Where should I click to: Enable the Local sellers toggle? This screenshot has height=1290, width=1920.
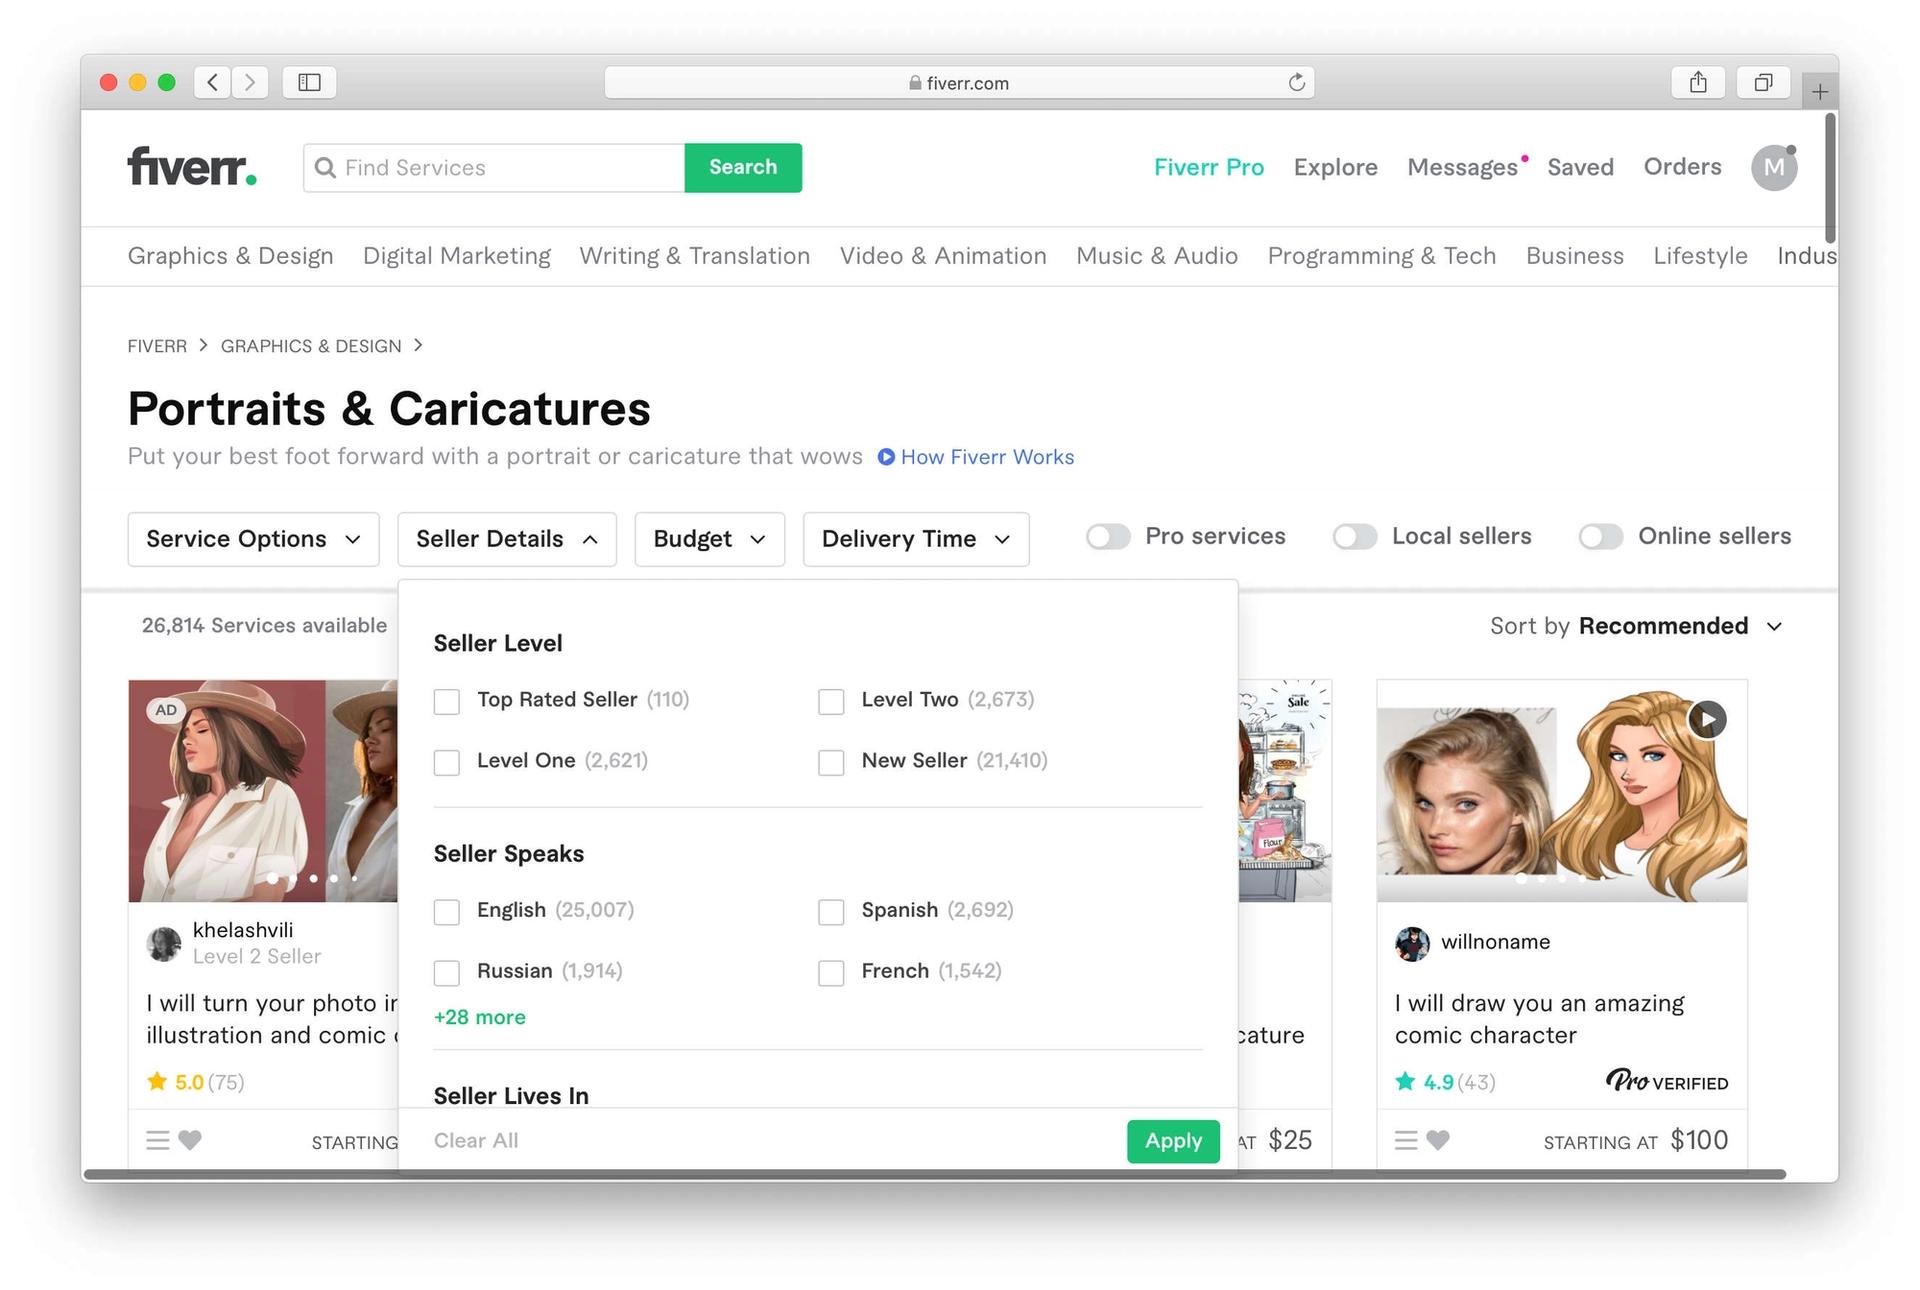click(x=1355, y=537)
